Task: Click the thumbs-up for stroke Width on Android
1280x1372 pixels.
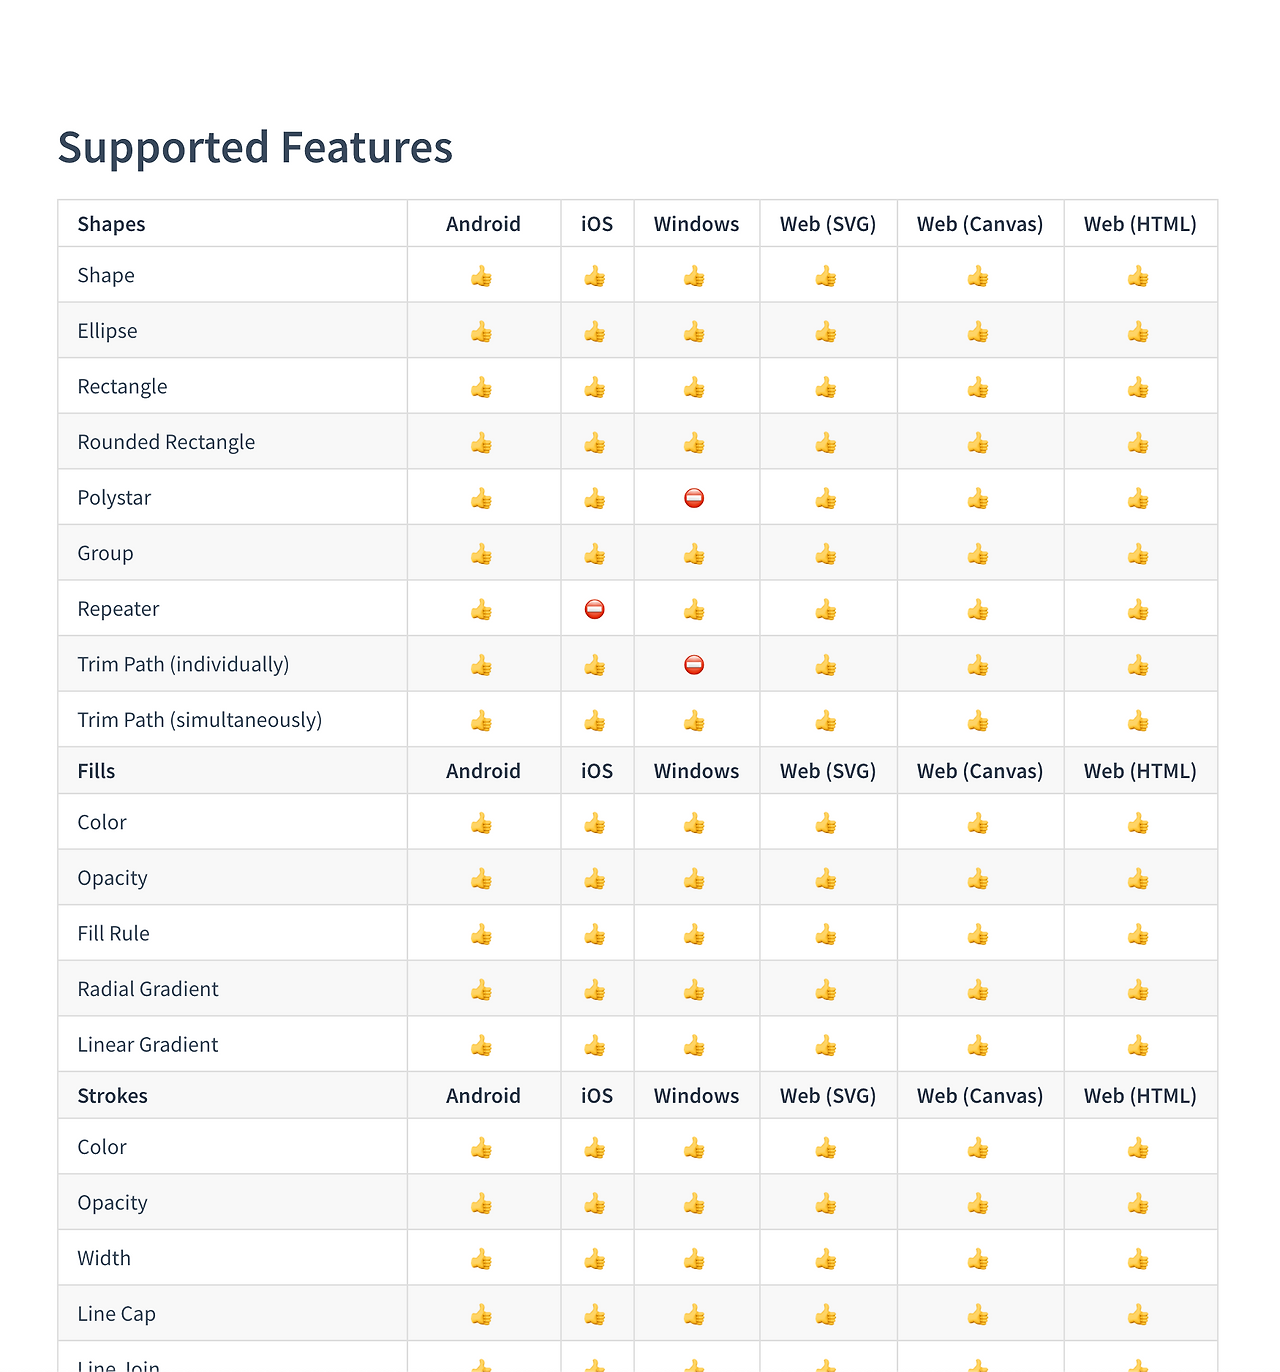Action: tap(482, 1259)
